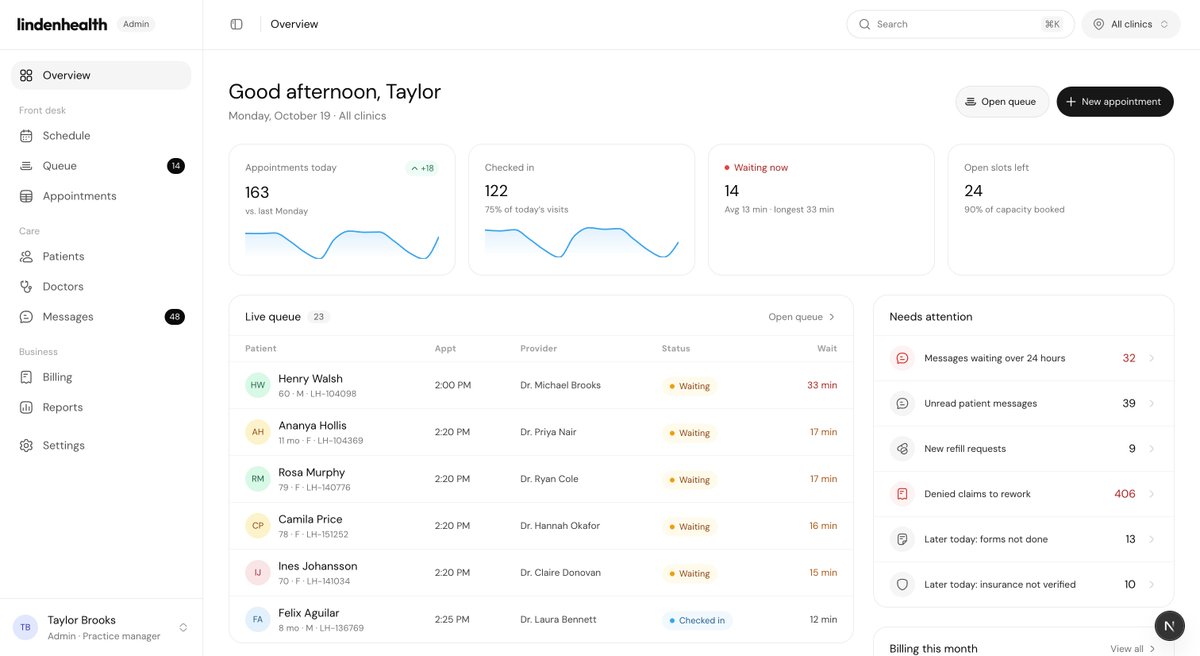
Task: Open the Overview grid icon in sidebar
Action: pos(26,75)
